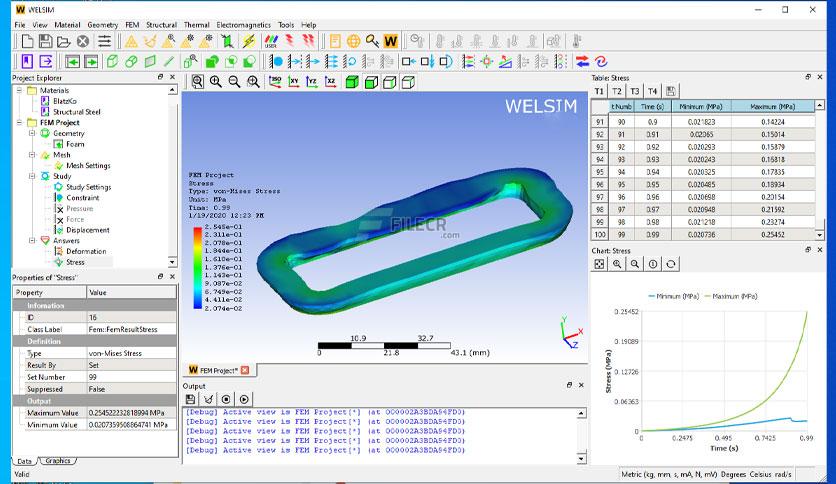Click the Maximum (MPa) column header

tap(773, 107)
